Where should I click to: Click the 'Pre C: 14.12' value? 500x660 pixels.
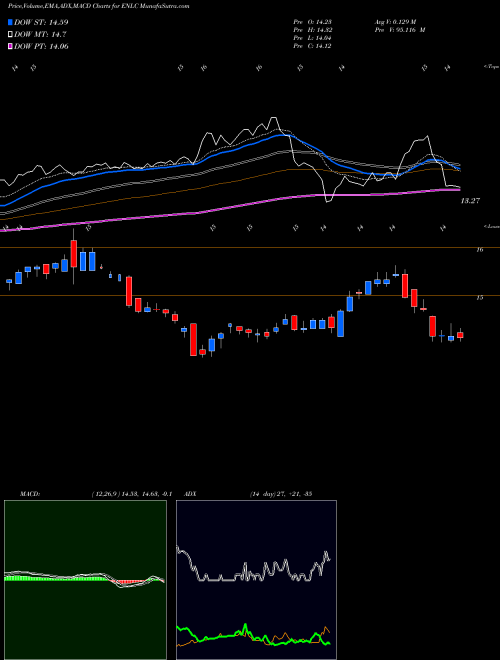coord(312,46)
